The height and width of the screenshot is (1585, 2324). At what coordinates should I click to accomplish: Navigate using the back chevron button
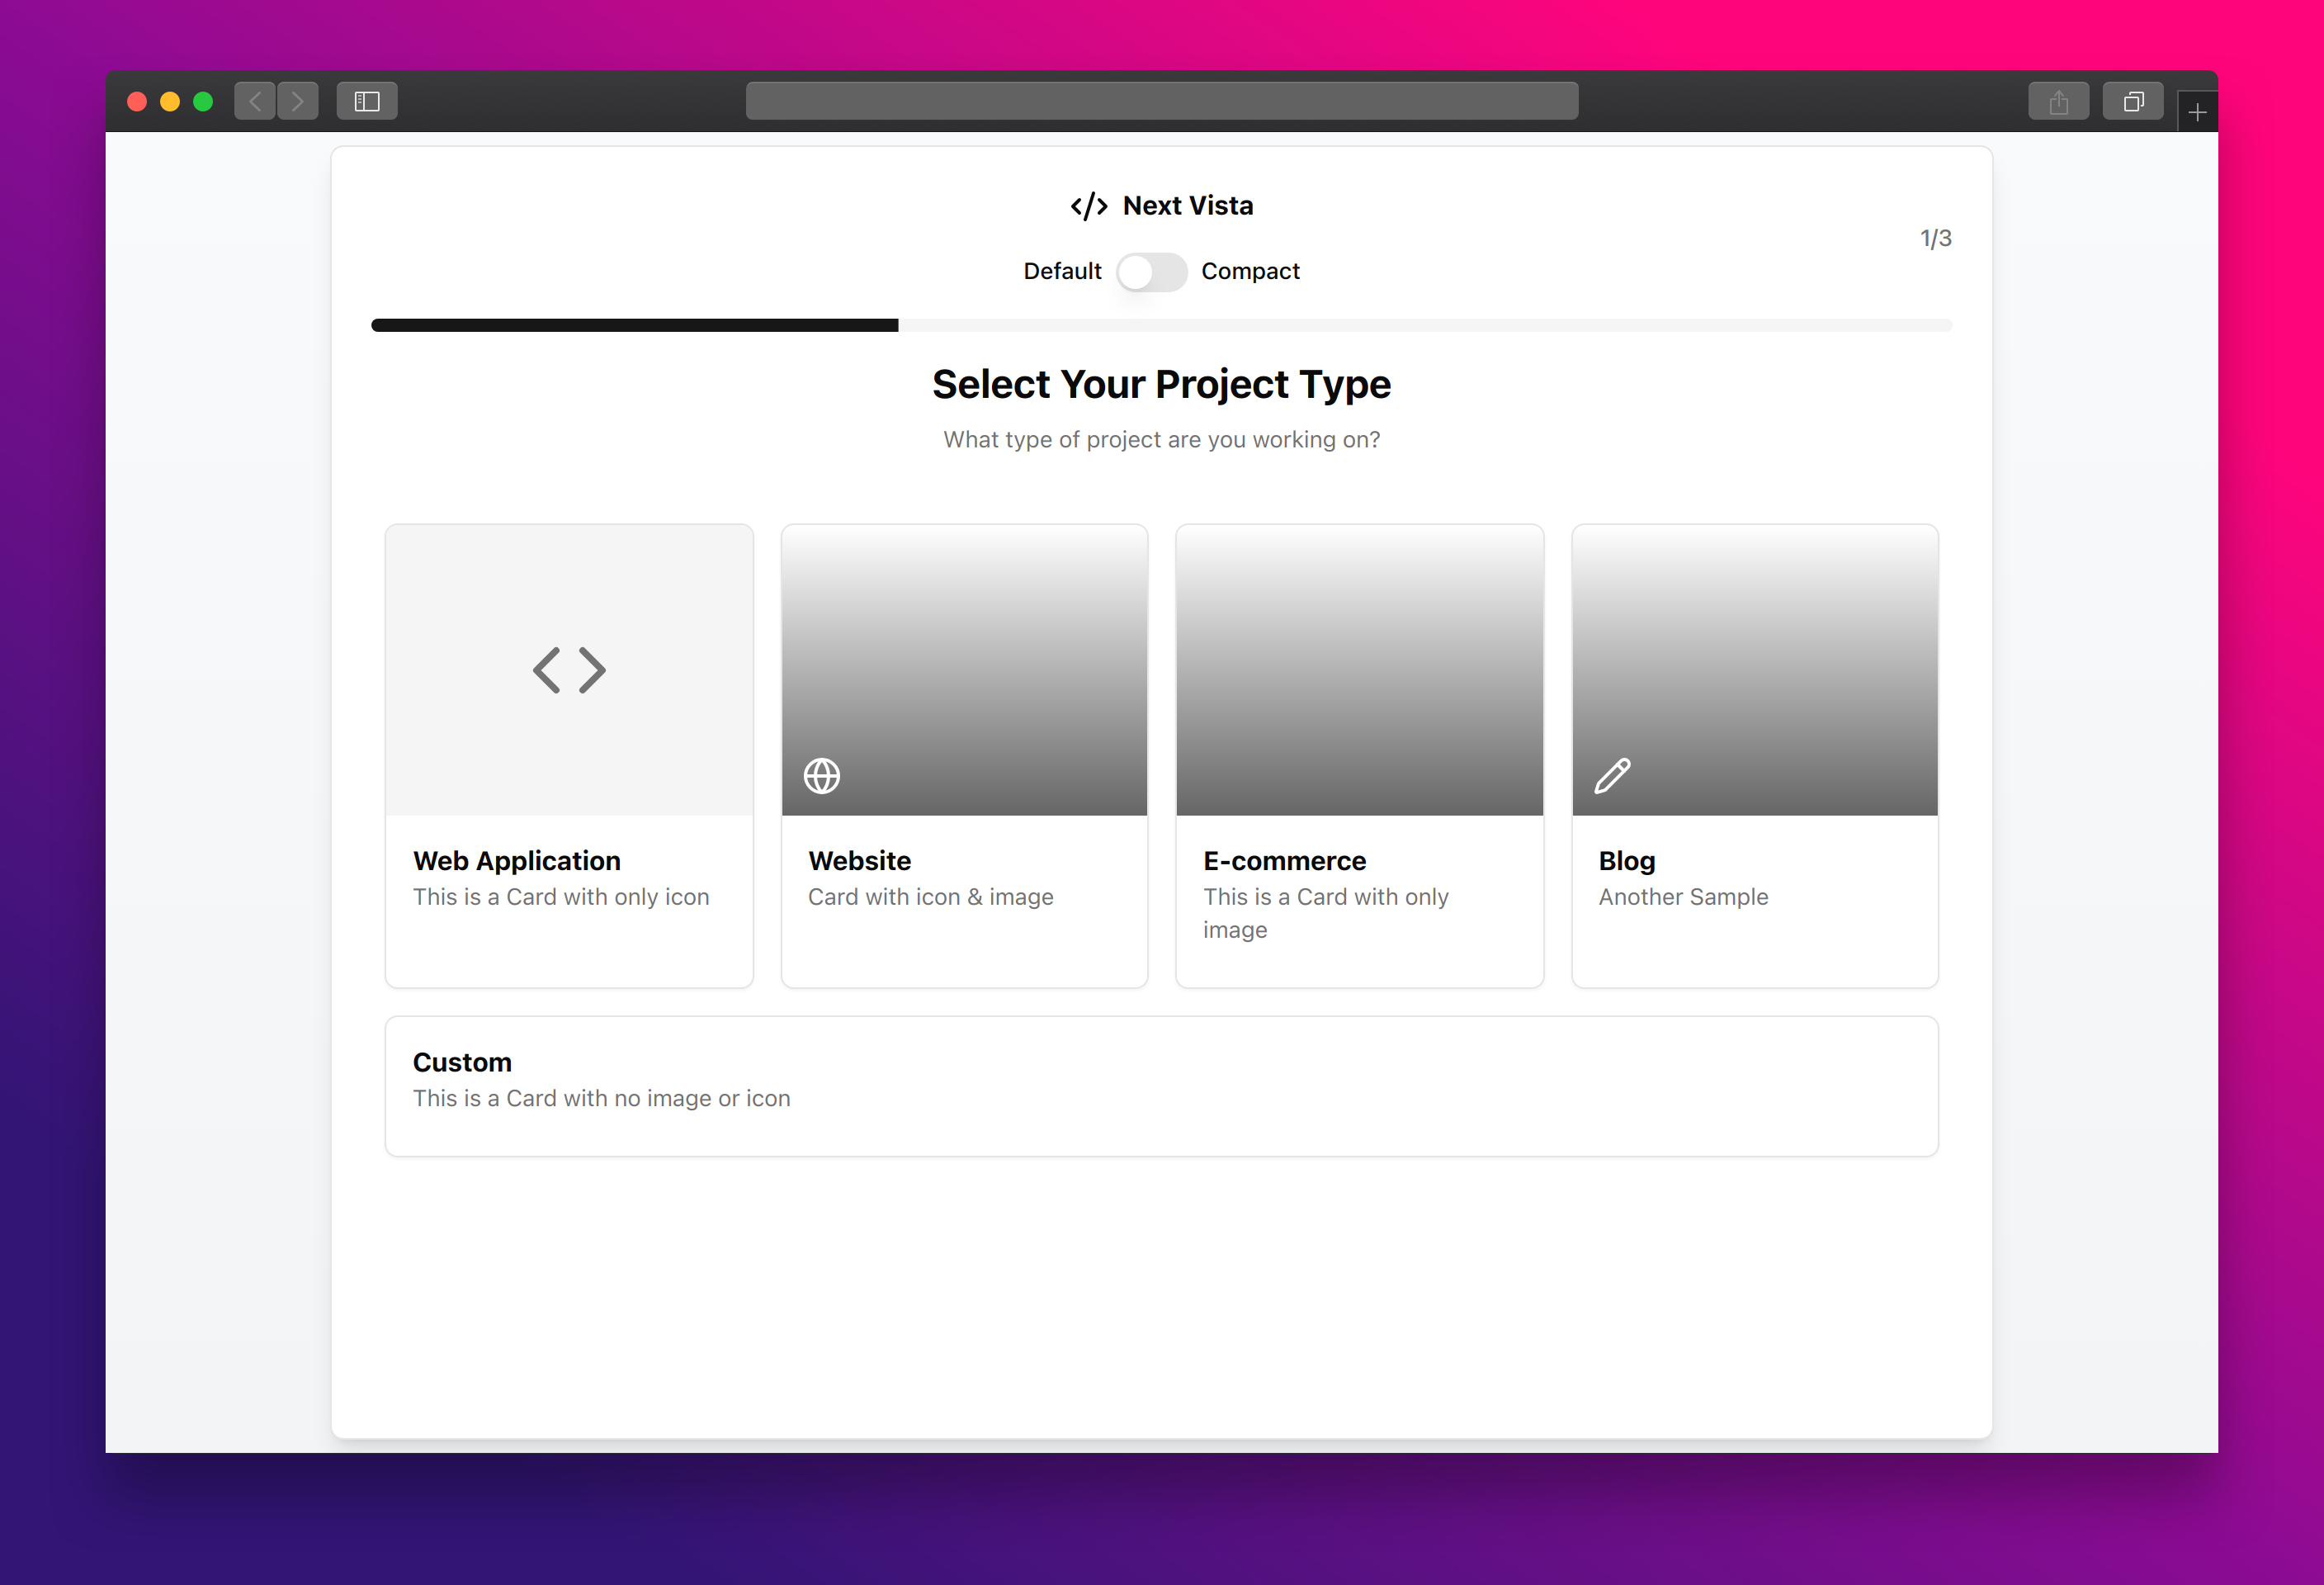tap(256, 101)
